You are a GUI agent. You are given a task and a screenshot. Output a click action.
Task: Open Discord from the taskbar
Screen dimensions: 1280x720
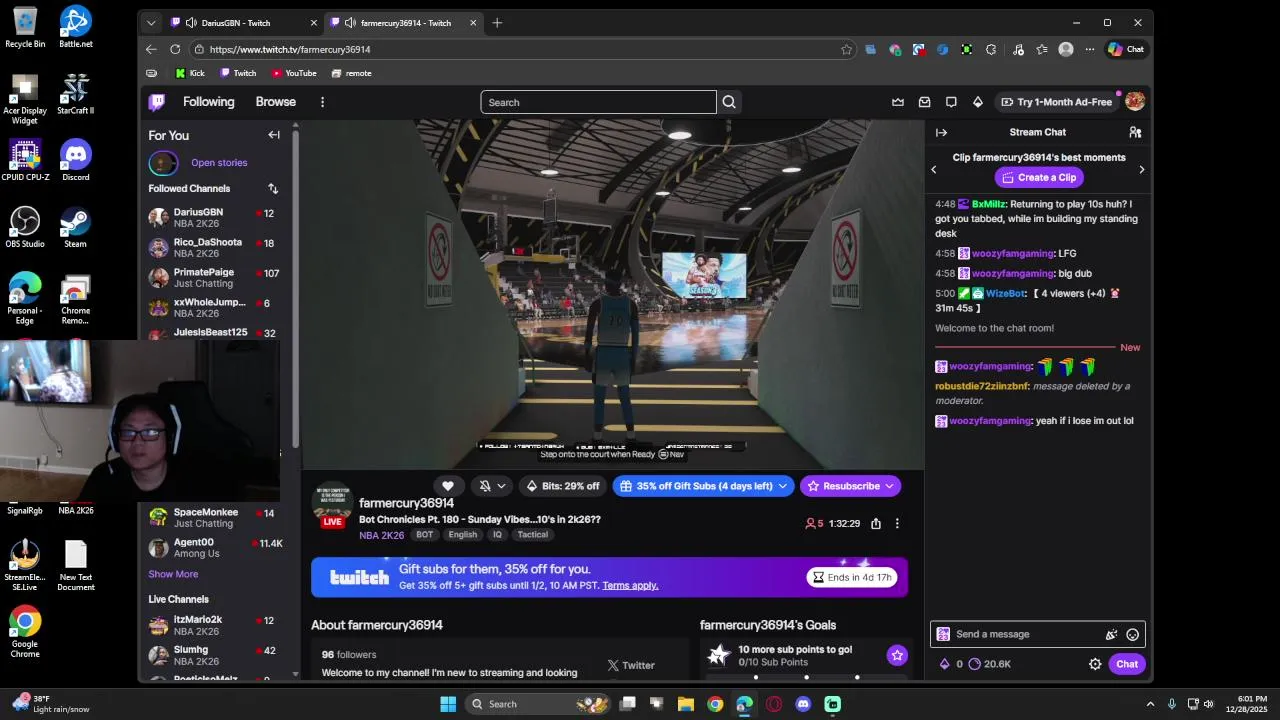[x=803, y=704]
